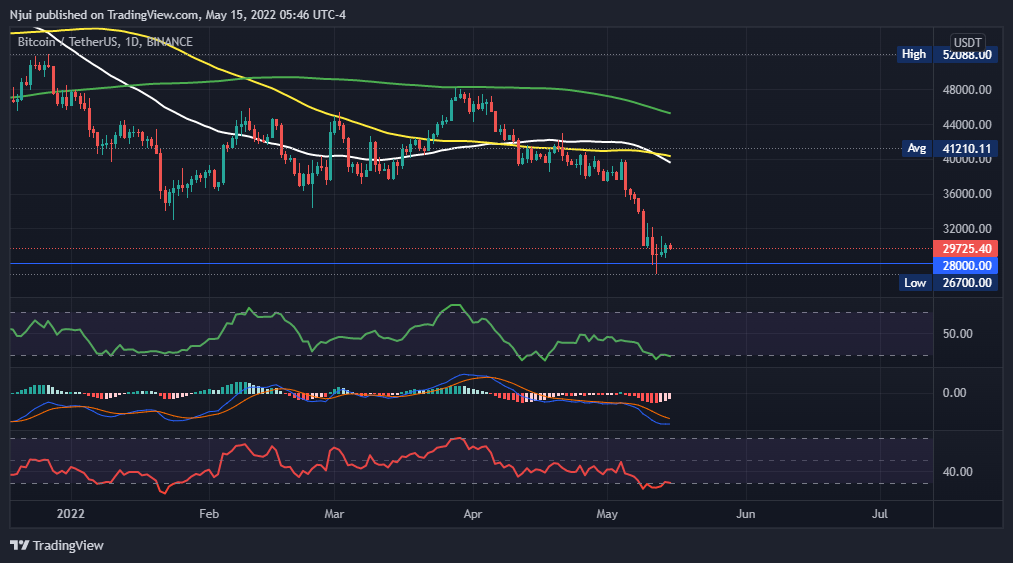Click the 48000.00 price axis label
The width and height of the screenshot is (1013, 563).
[x=966, y=90]
